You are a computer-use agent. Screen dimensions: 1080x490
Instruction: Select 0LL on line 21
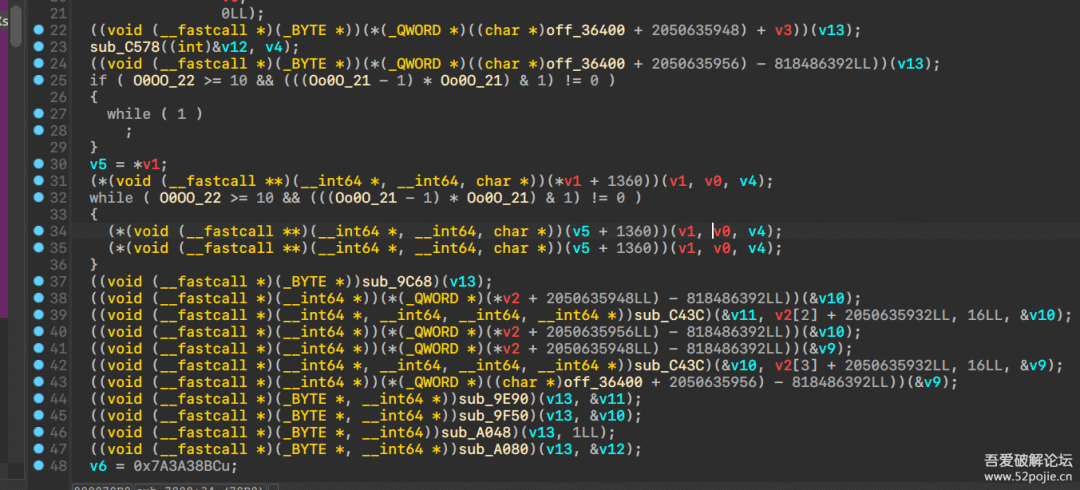coord(234,13)
